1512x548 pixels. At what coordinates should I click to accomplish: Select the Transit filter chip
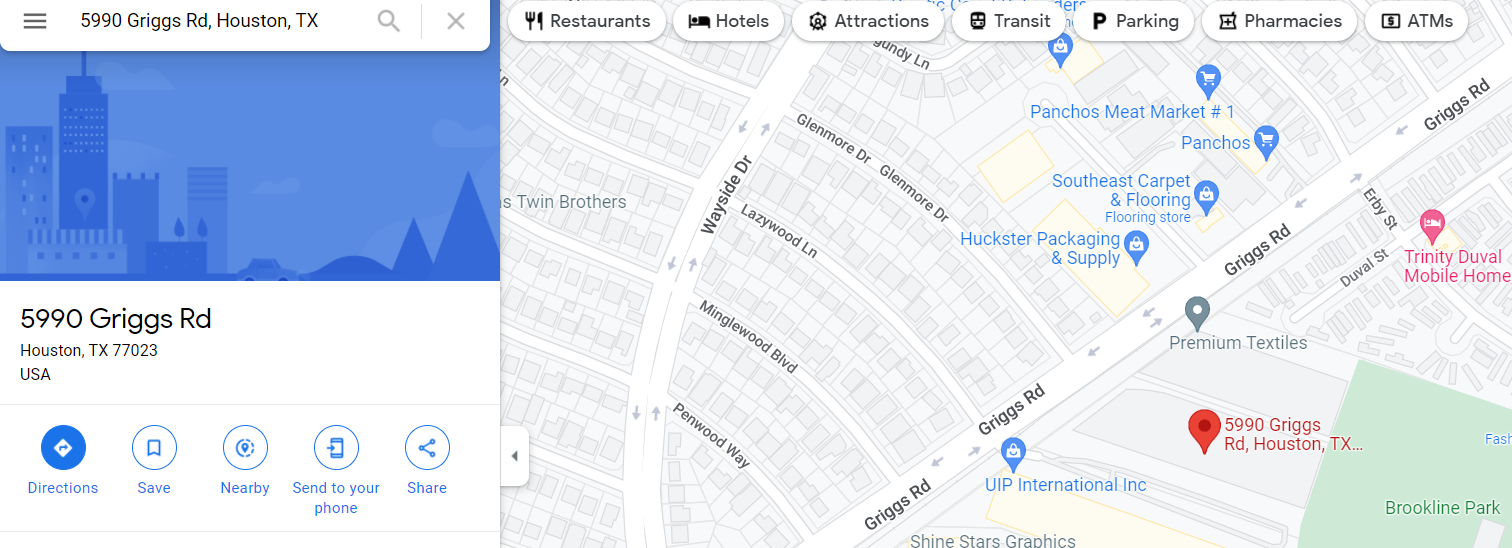1009,21
